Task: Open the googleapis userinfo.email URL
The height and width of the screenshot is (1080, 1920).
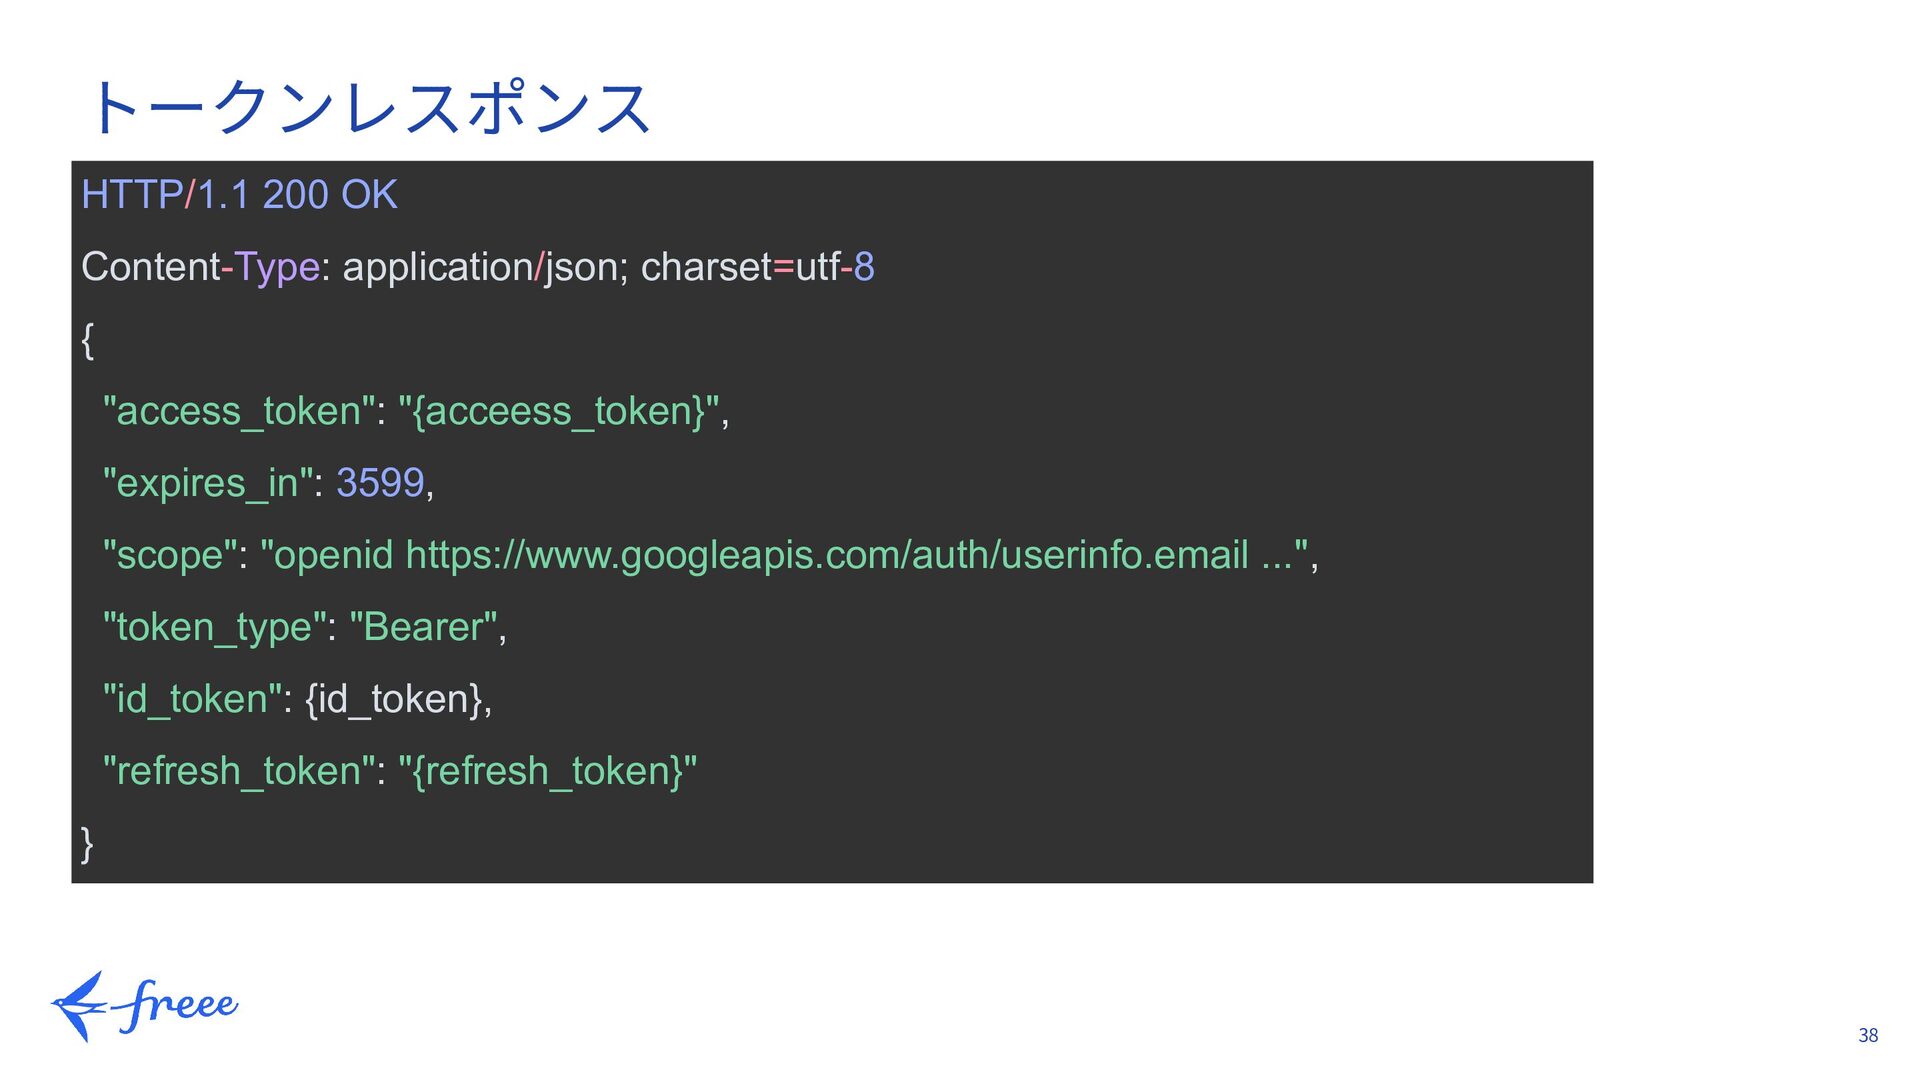Action: 826,555
